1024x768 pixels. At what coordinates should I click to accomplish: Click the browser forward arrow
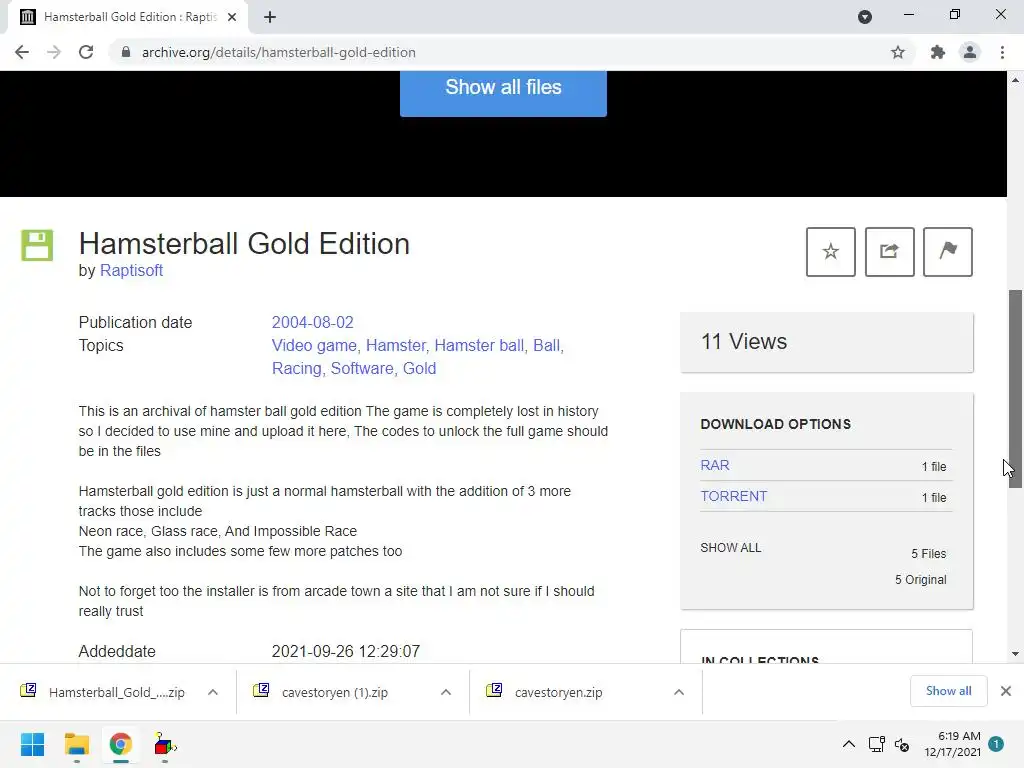coord(54,52)
